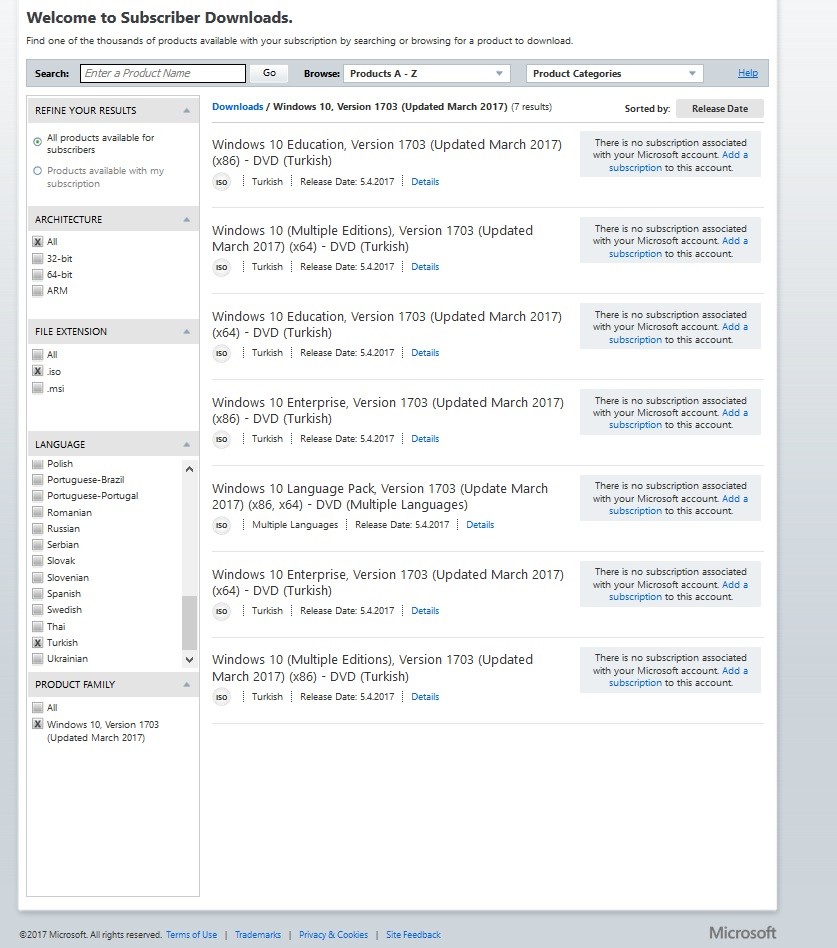
Task: Click ISO icon for Multiple Editions x64
Action: click(x=222, y=267)
